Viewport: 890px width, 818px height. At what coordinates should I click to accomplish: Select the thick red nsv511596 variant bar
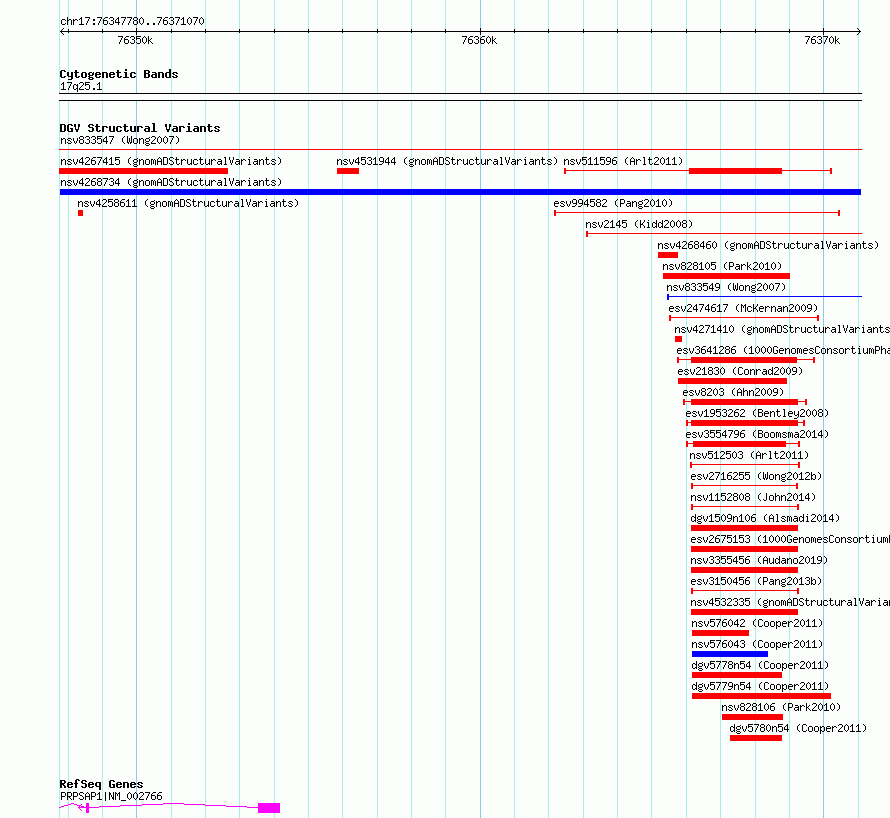point(735,171)
